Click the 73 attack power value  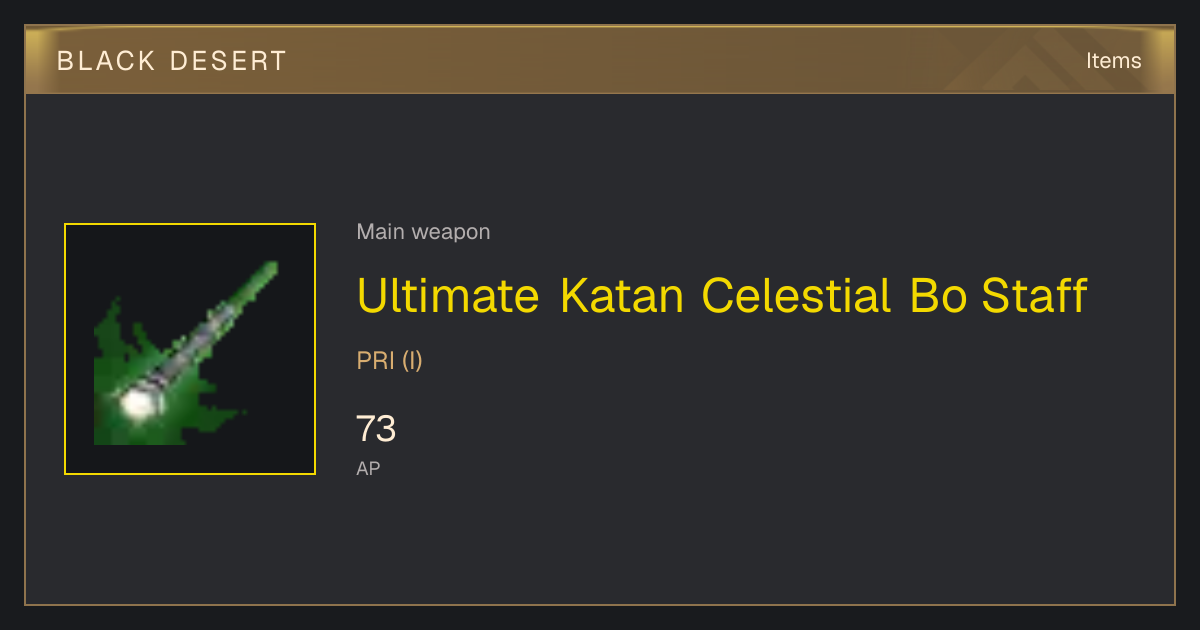pos(376,429)
